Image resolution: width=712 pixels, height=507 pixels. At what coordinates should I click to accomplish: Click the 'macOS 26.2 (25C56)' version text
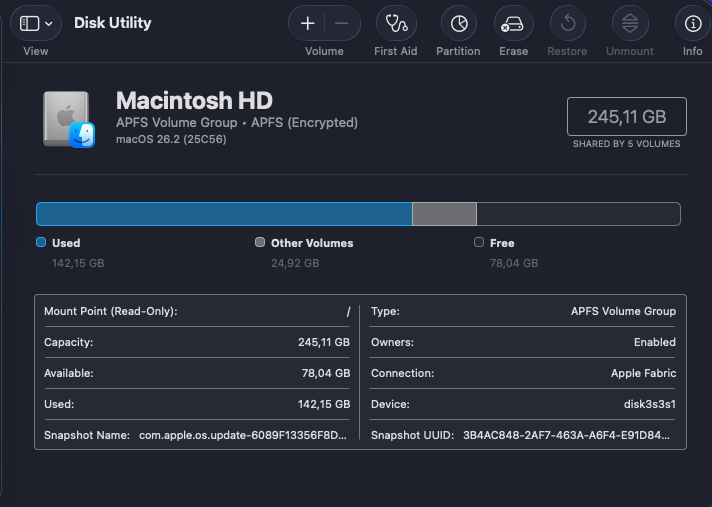171,139
